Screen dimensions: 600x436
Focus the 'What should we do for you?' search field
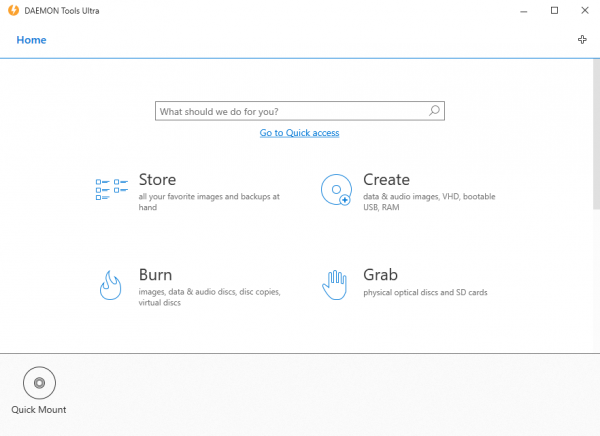tap(300, 111)
